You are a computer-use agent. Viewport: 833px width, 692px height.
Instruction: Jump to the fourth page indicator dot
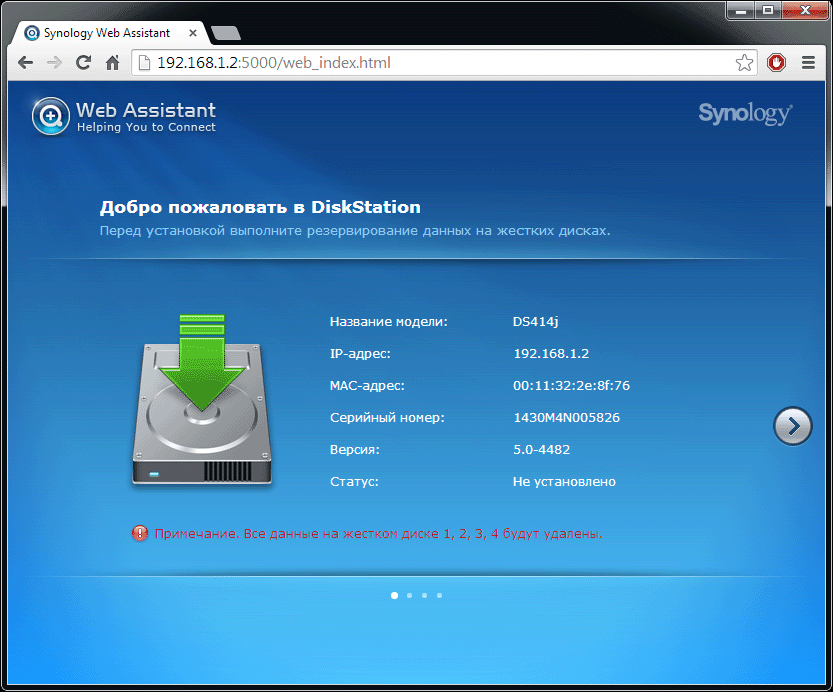439,595
